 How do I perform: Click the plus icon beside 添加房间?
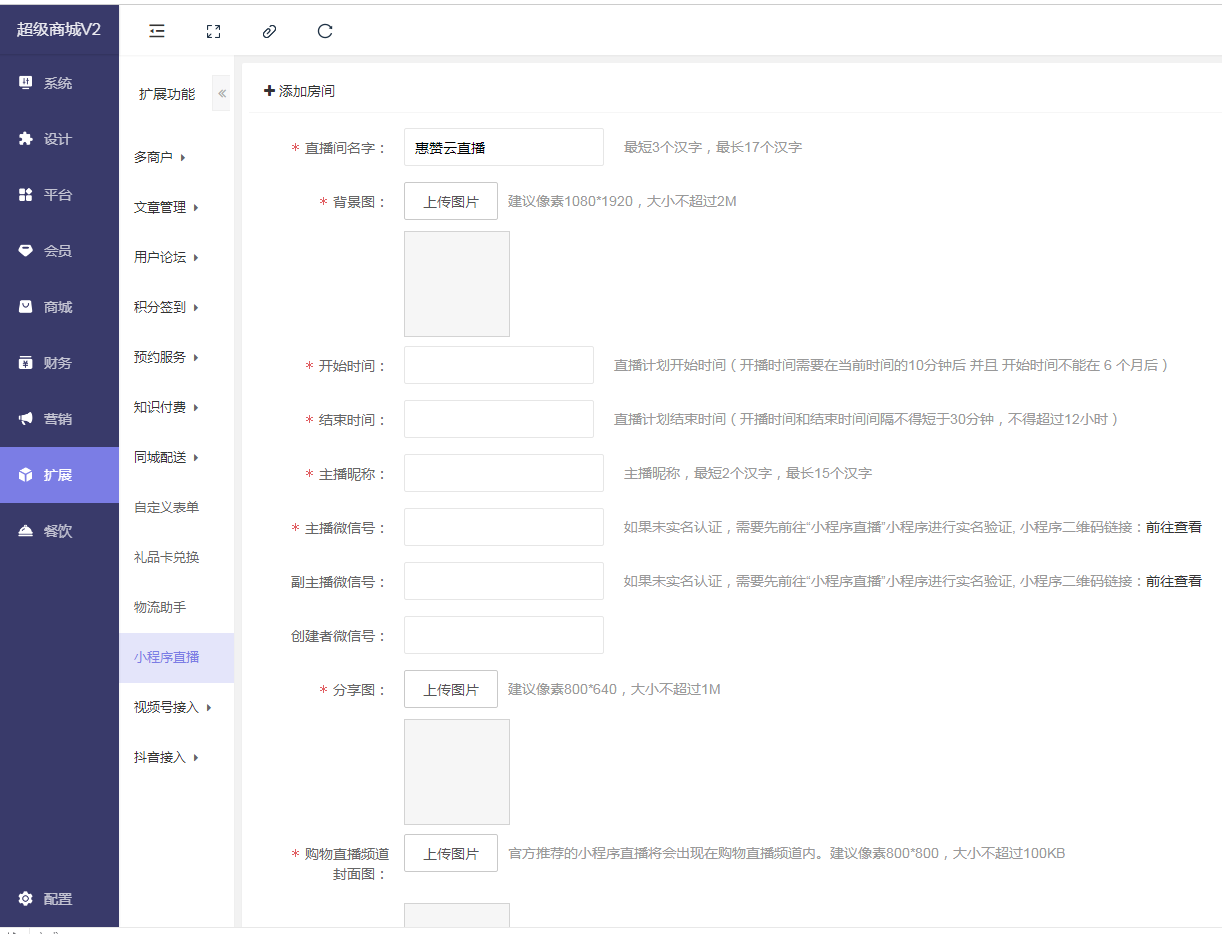pyautogui.click(x=269, y=91)
